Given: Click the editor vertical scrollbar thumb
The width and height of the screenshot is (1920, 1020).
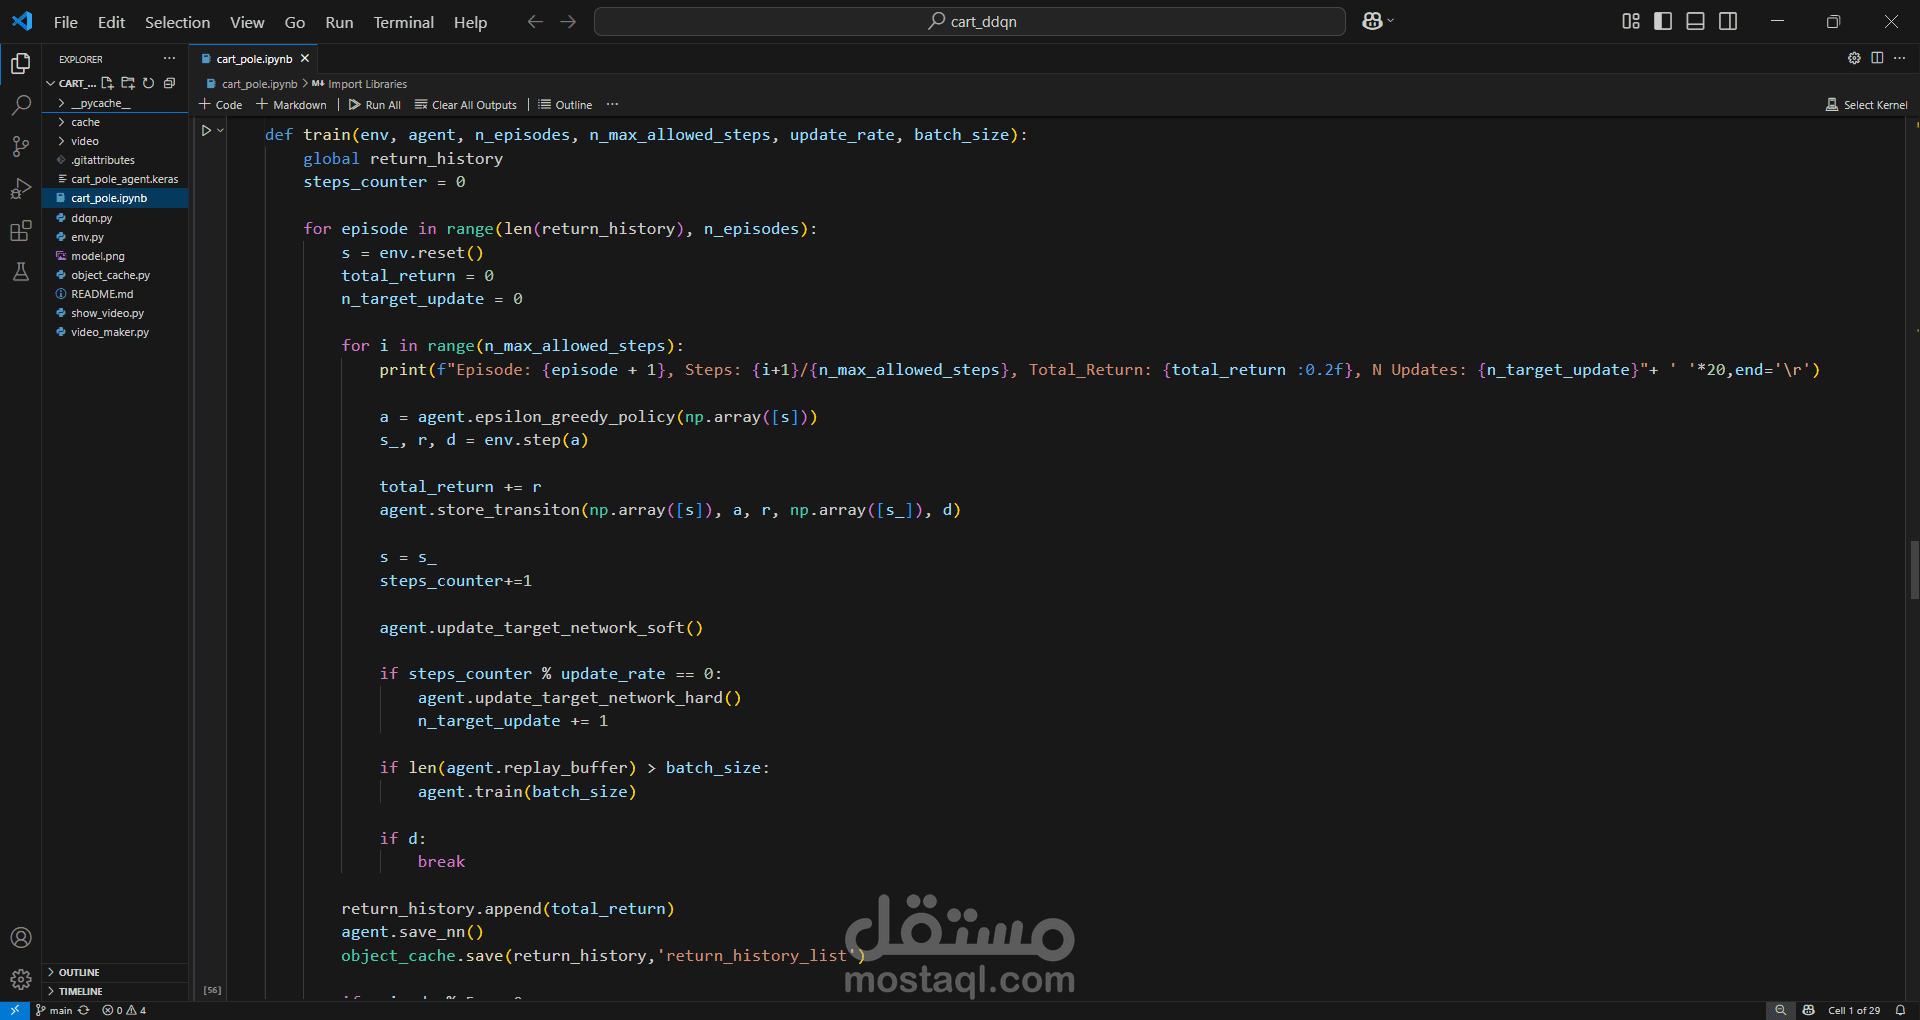Looking at the screenshot, I should click(1914, 570).
